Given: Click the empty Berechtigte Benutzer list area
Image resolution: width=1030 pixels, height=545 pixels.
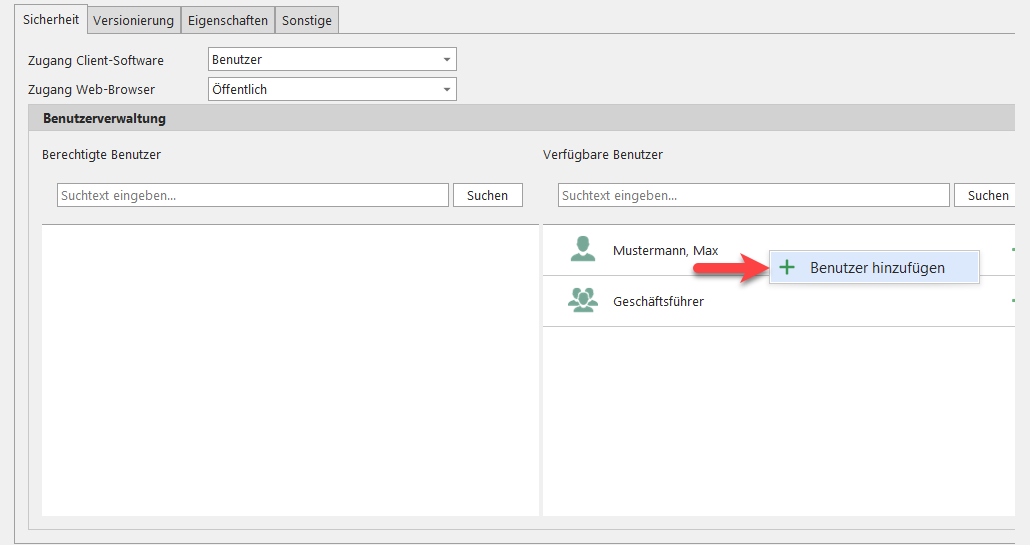Looking at the screenshot, I should pos(290,370).
